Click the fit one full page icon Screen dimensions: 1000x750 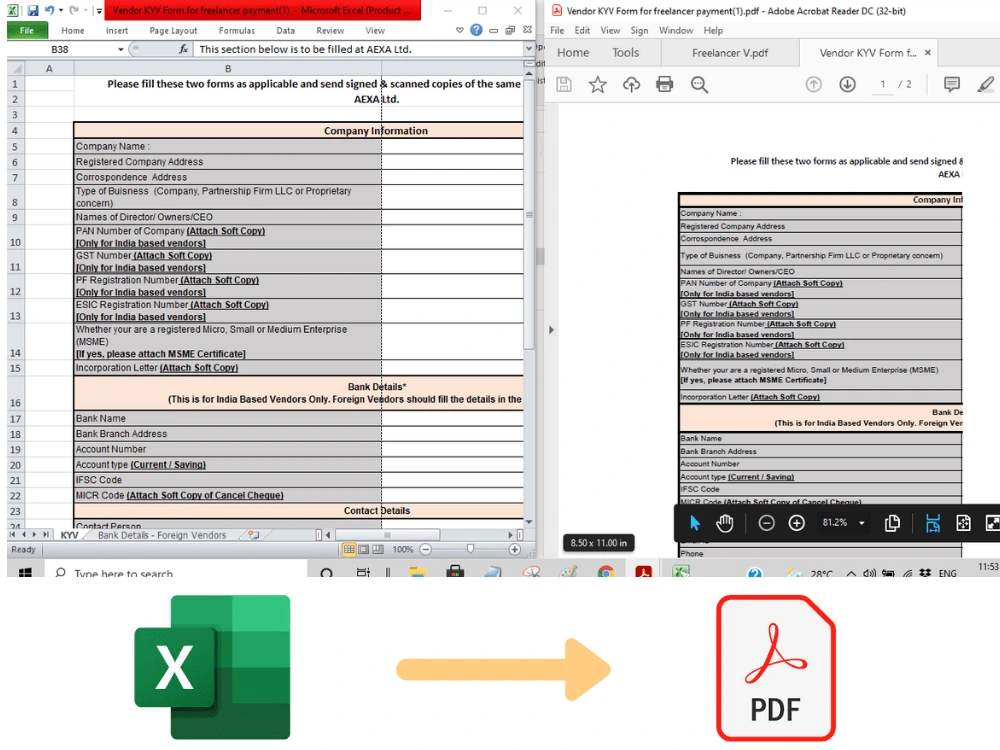coord(963,523)
